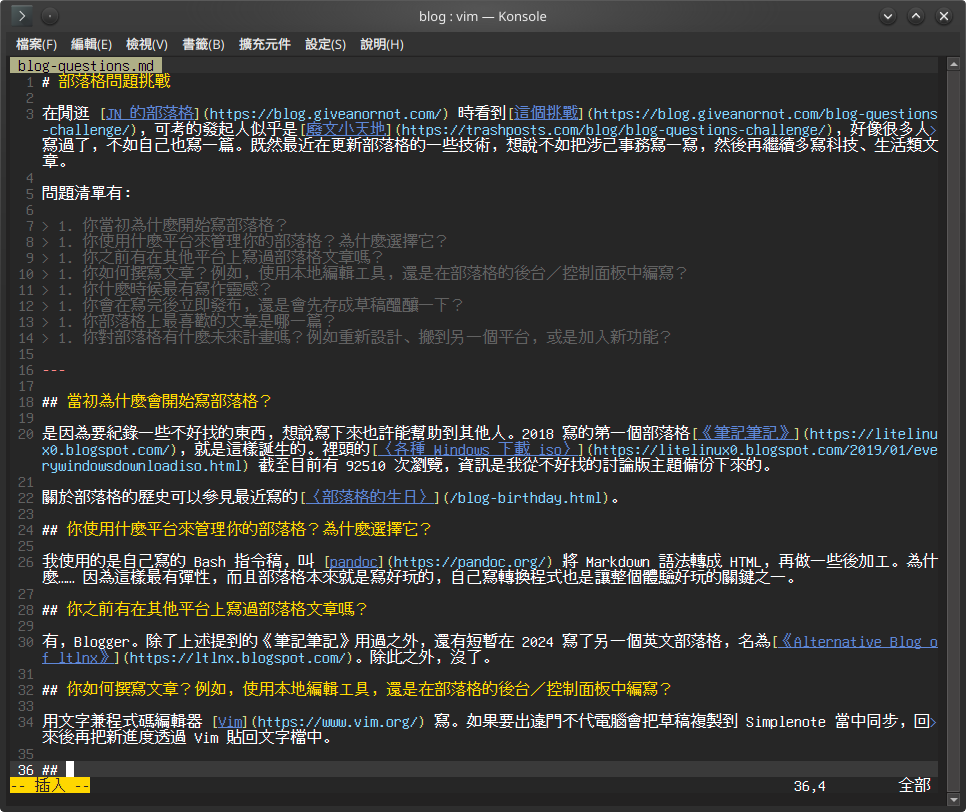The width and height of the screenshot is (966, 812).
Task: Open the 書籤(B) menu
Action: click(x=203, y=44)
